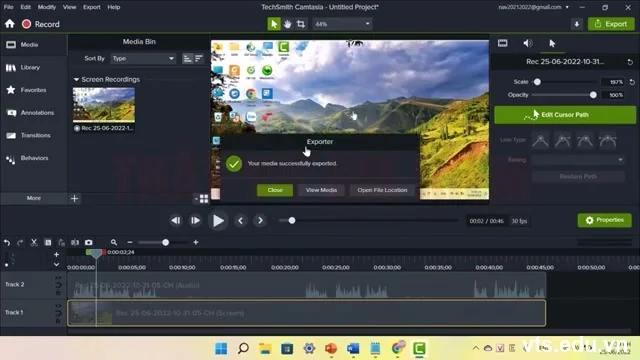Screen dimensions: 640x360
Task: Click View Media in Exporter dialog
Action: 321,190
